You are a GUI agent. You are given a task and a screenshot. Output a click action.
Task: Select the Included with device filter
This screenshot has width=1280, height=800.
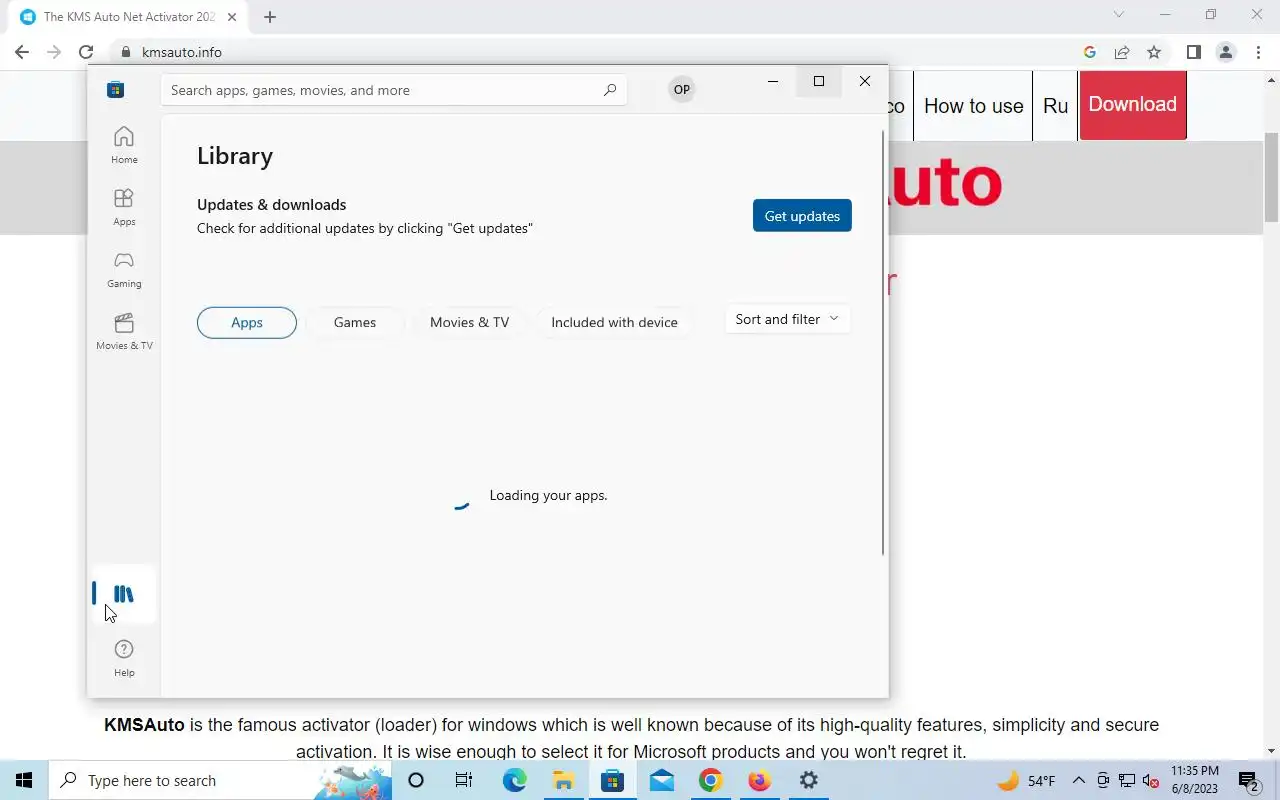pyautogui.click(x=614, y=322)
